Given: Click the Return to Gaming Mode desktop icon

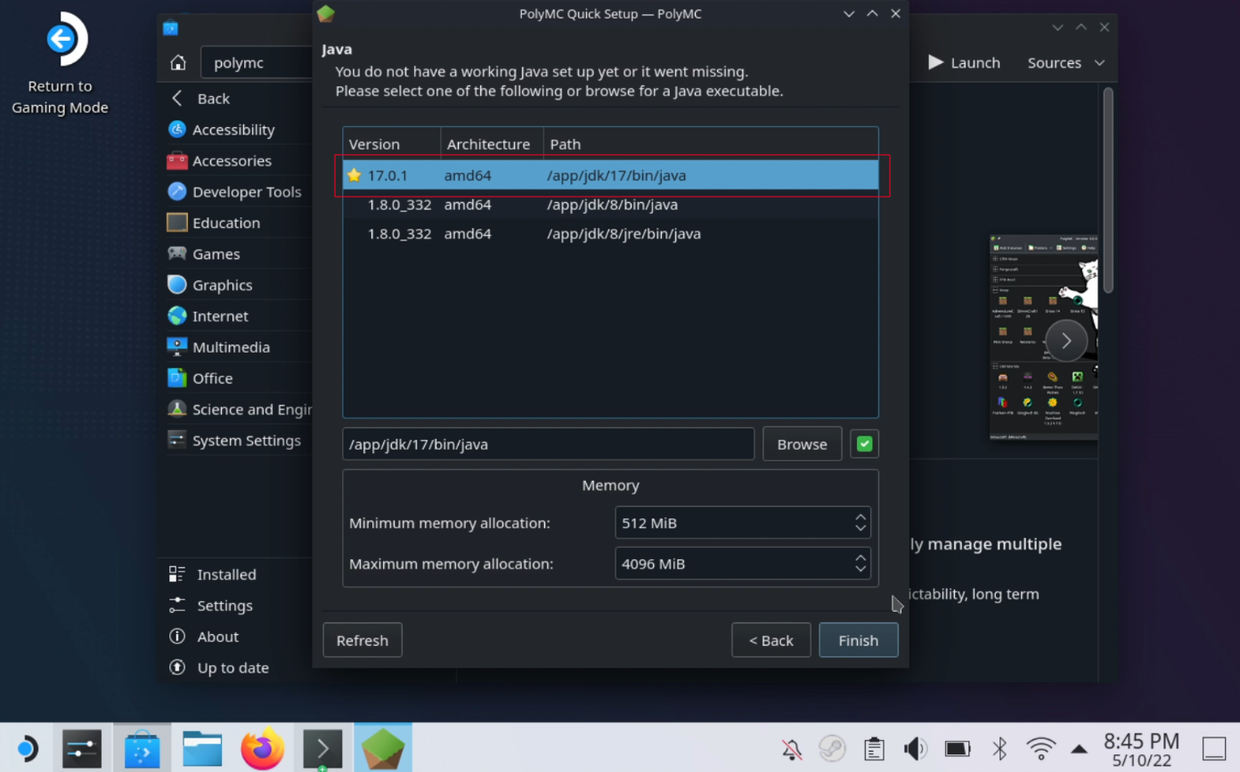Looking at the screenshot, I should click(x=60, y=63).
